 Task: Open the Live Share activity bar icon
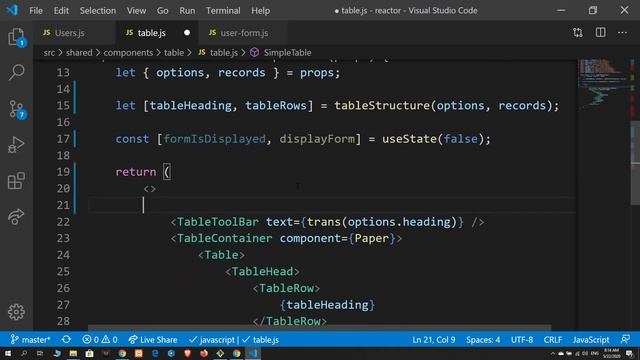point(16,216)
